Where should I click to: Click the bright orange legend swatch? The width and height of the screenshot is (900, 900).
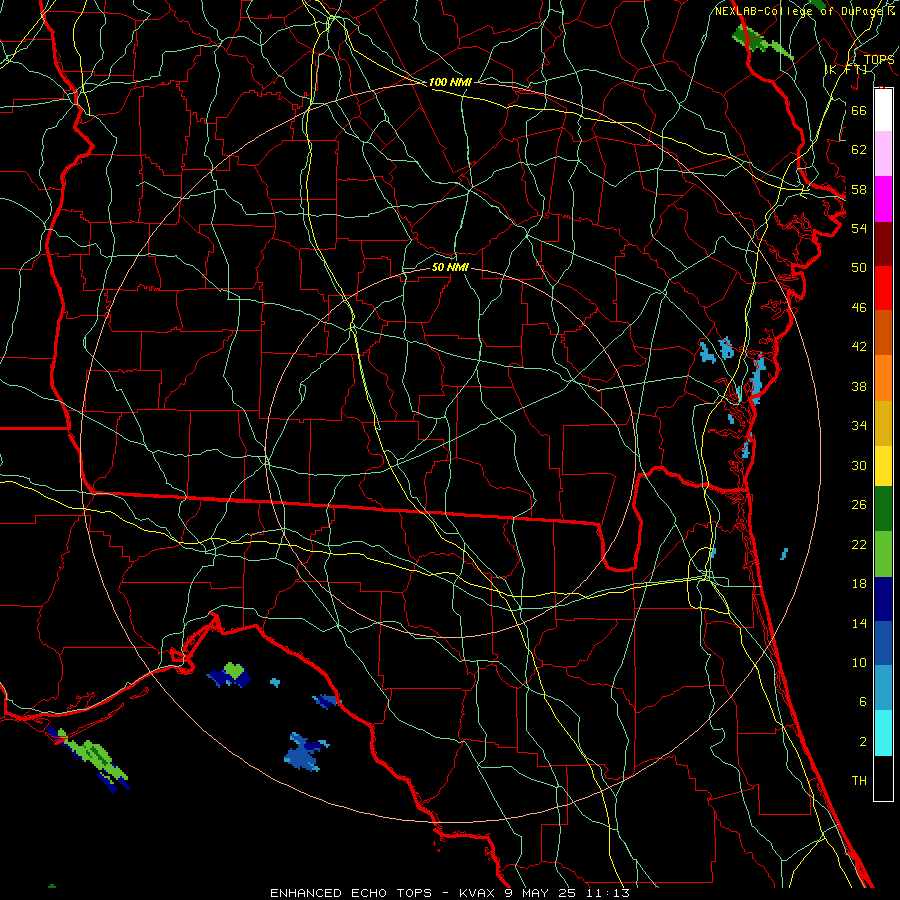(883, 378)
